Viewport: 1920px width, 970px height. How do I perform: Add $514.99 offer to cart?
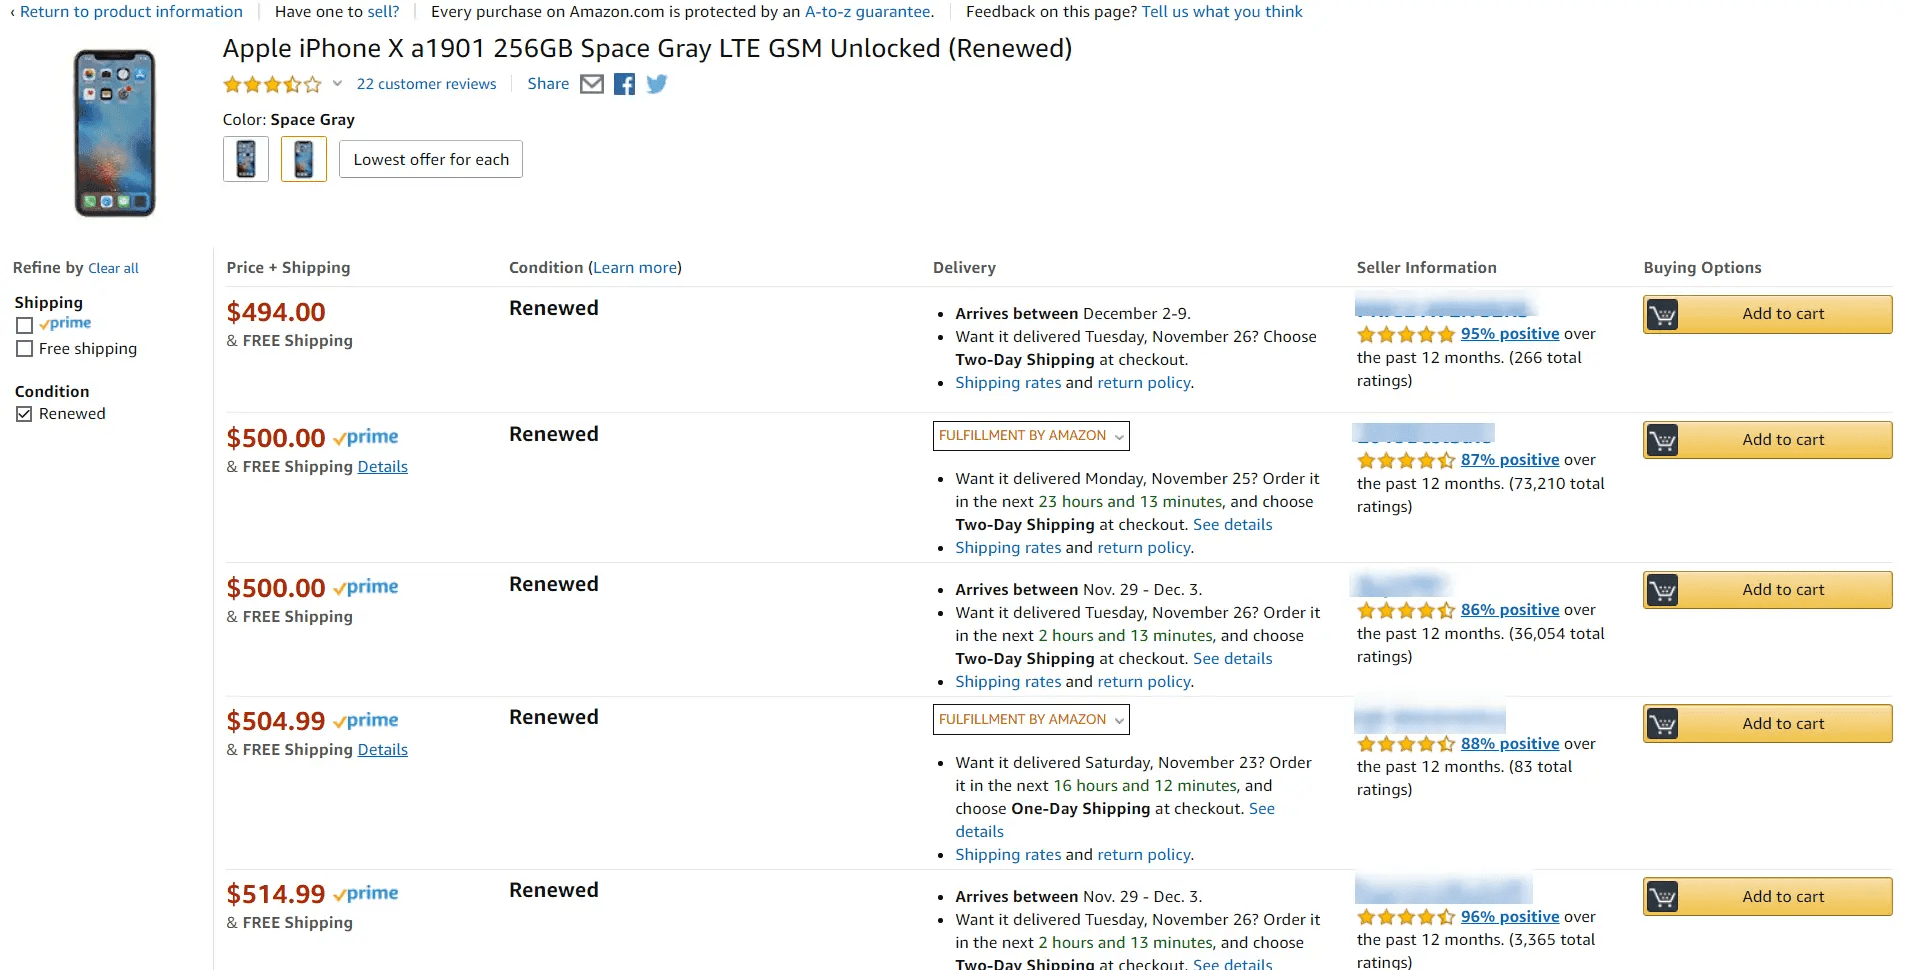point(1768,897)
